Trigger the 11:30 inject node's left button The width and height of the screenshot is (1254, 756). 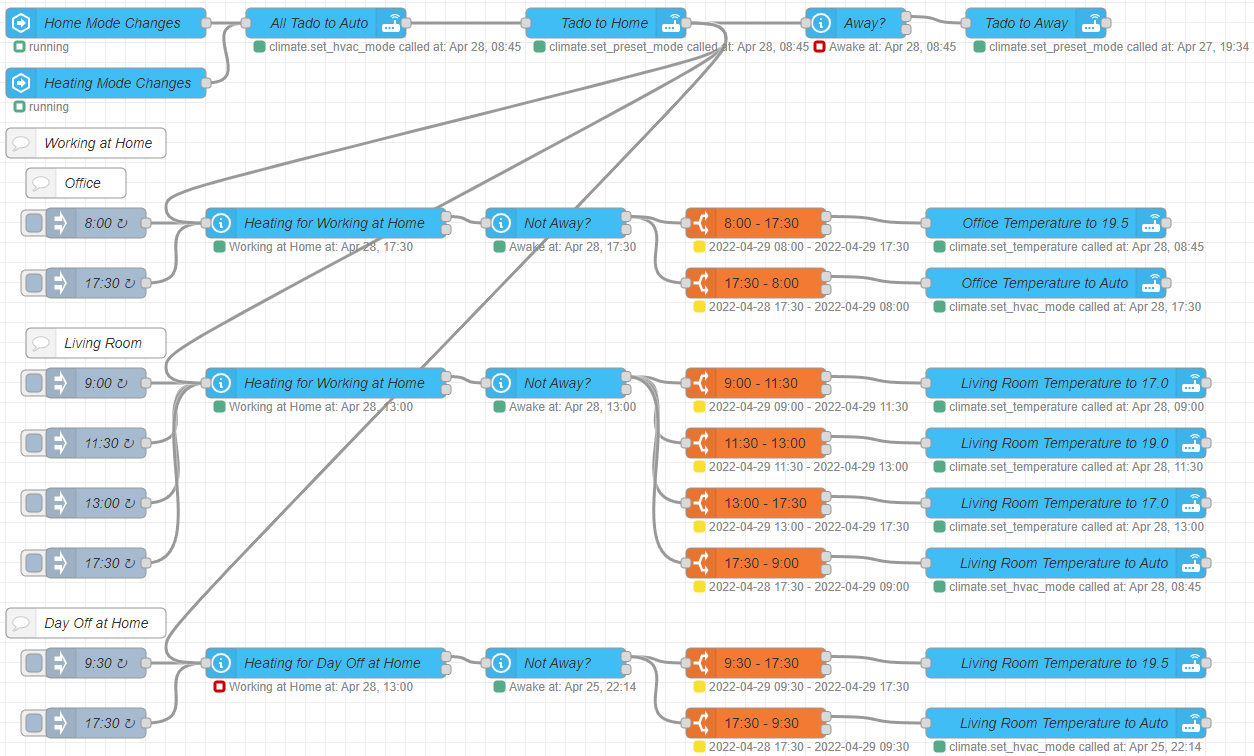(33, 443)
